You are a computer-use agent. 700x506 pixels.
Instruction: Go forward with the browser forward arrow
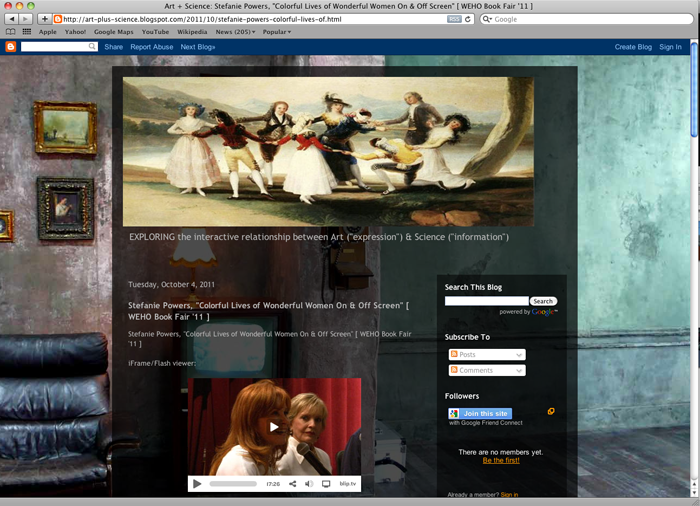pos(25,19)
